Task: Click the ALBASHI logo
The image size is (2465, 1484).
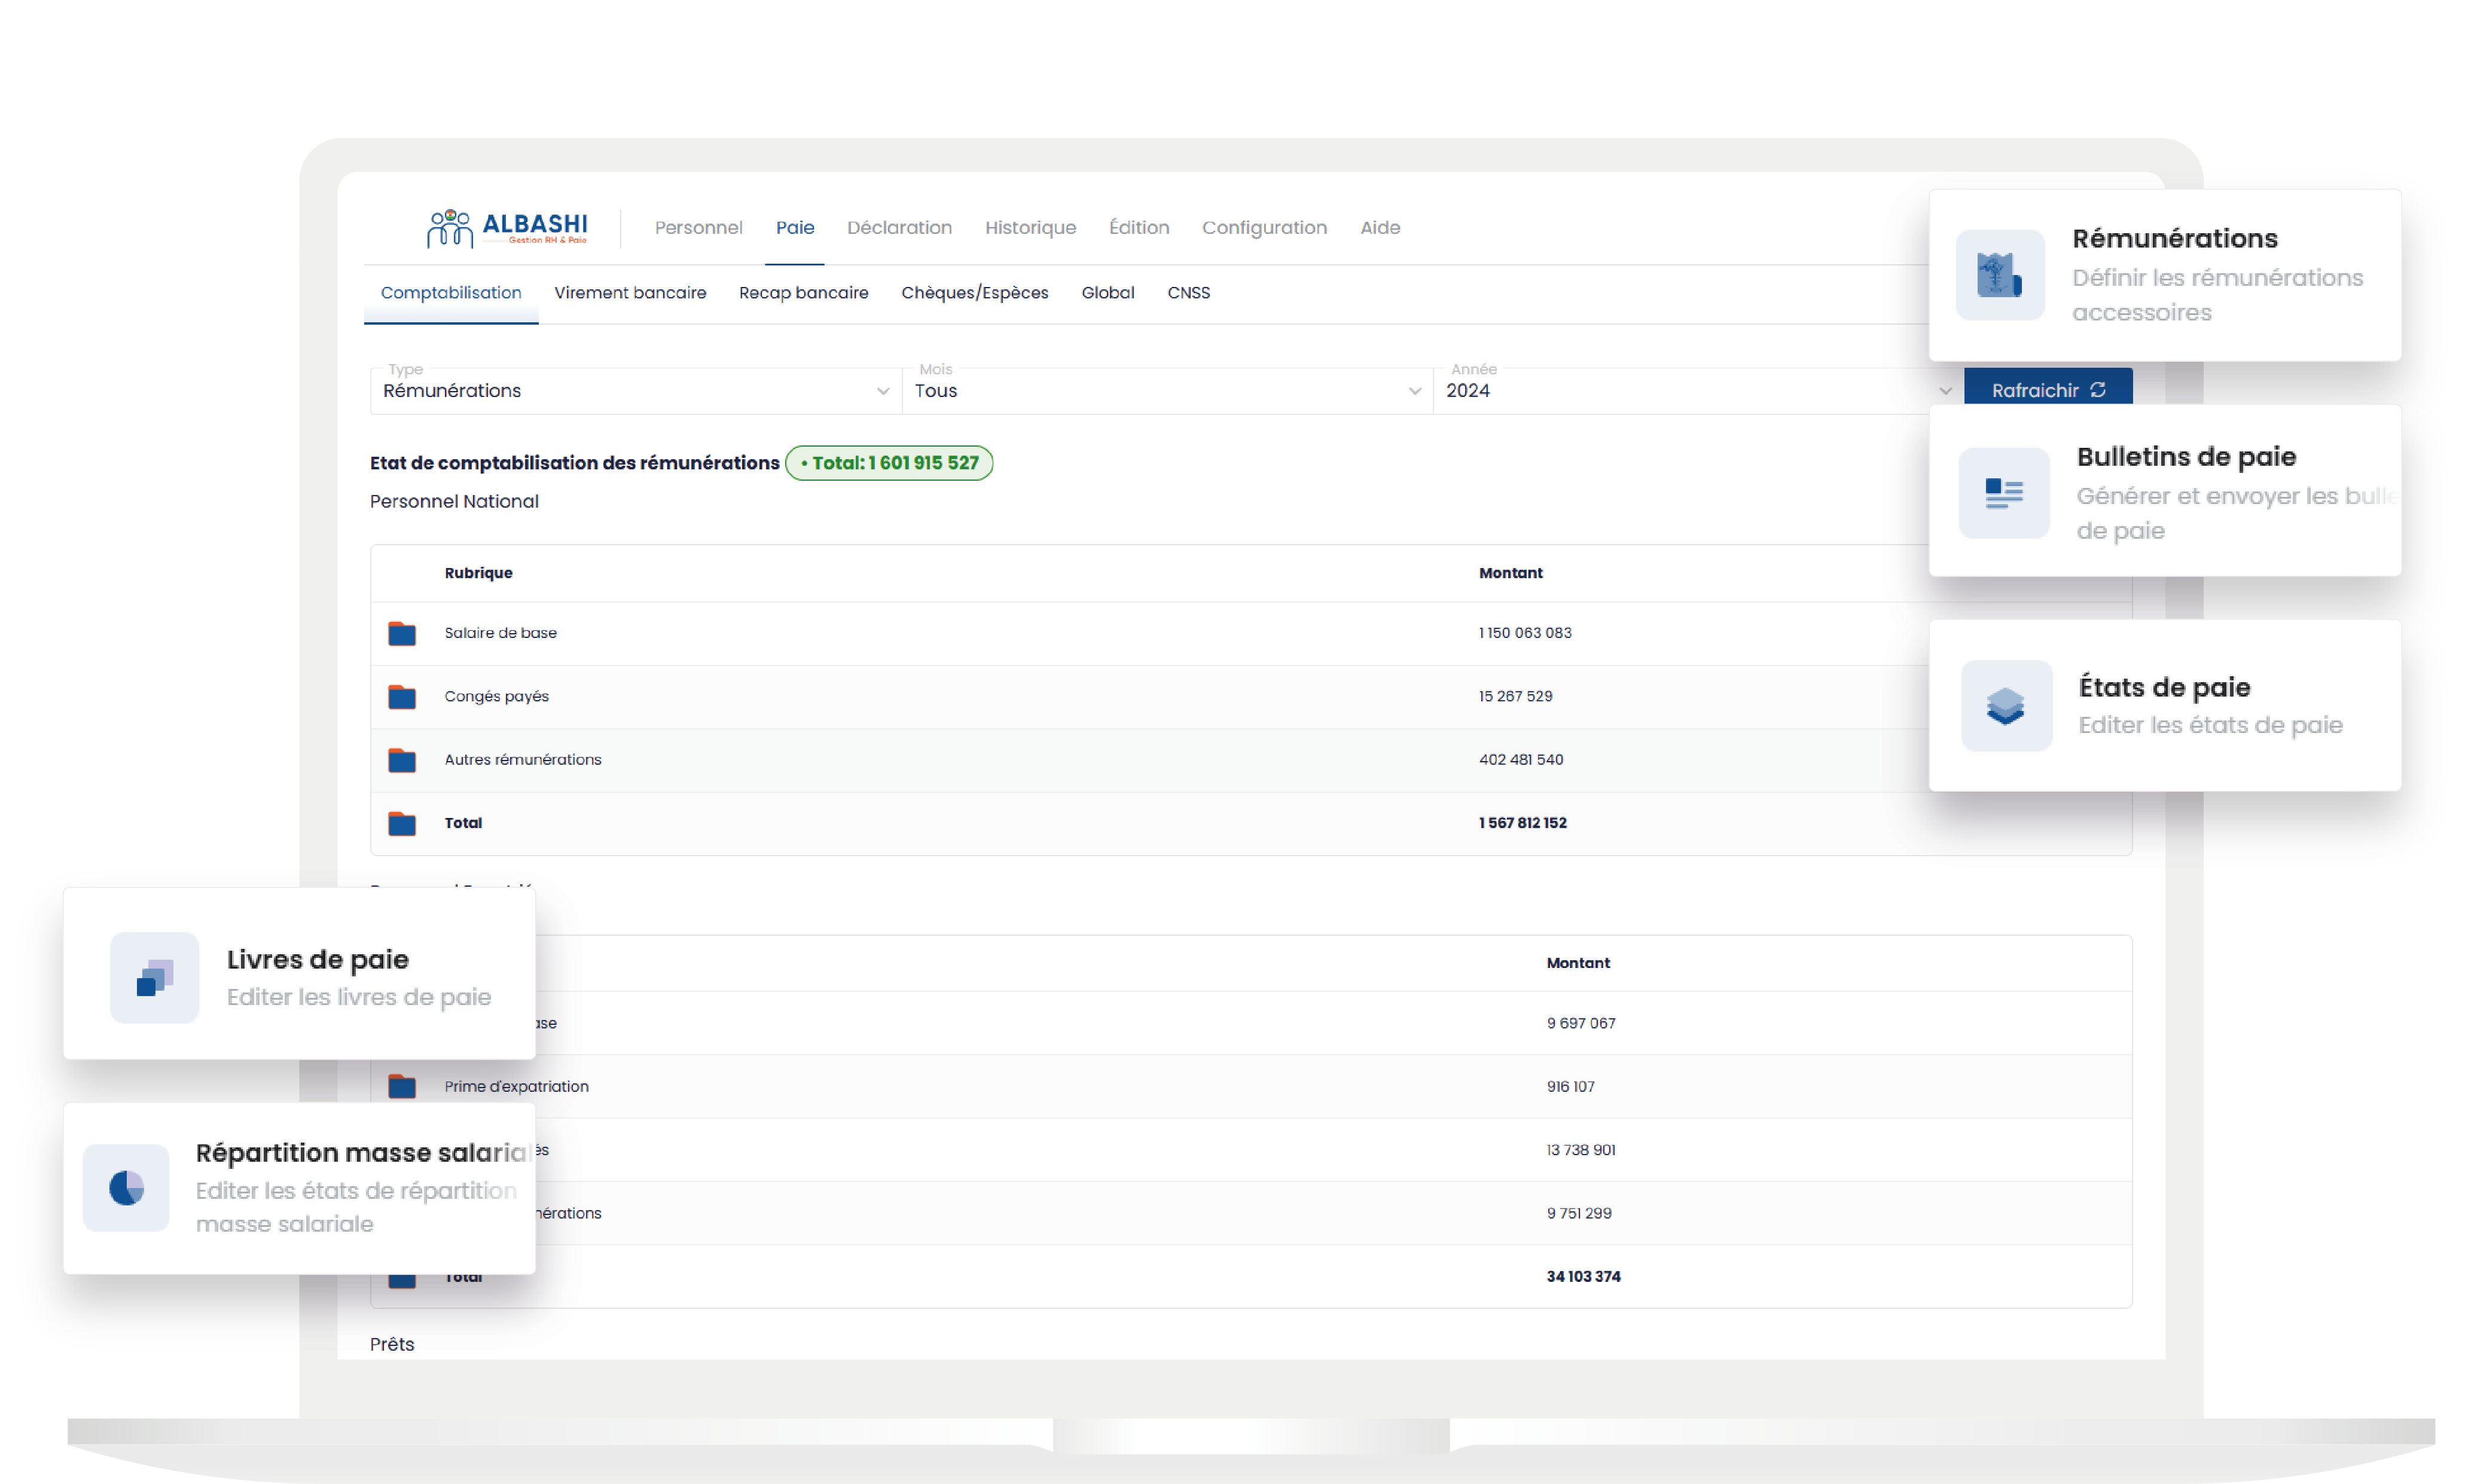Action: click(x=507, y=228)
